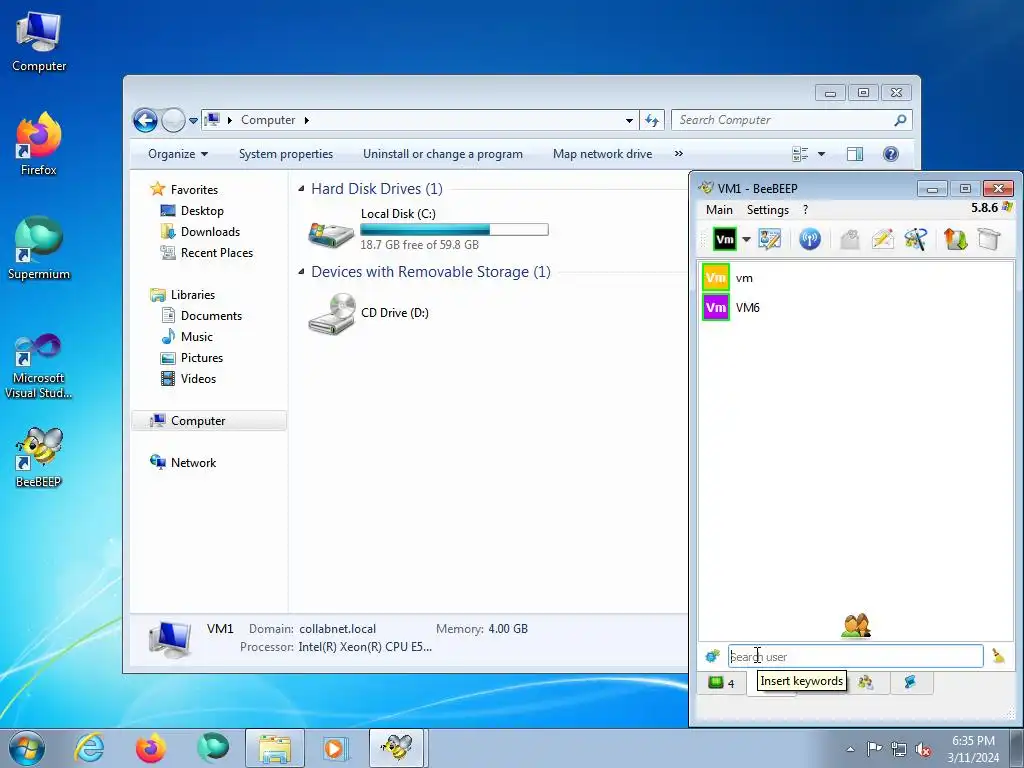Viewport: 1024px width, 768px height.
Task: Open the edit profile icon in BeeBEEP toolbar
Action: (770, 239)
